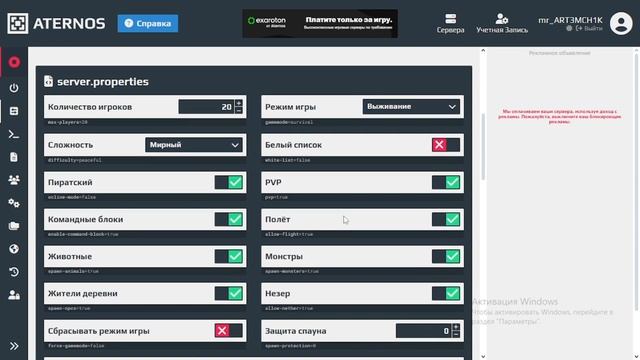Click the spawn-monsters=true property text
Image resolution: width=640 pixels, height=360 pixels.
(292, 271)
